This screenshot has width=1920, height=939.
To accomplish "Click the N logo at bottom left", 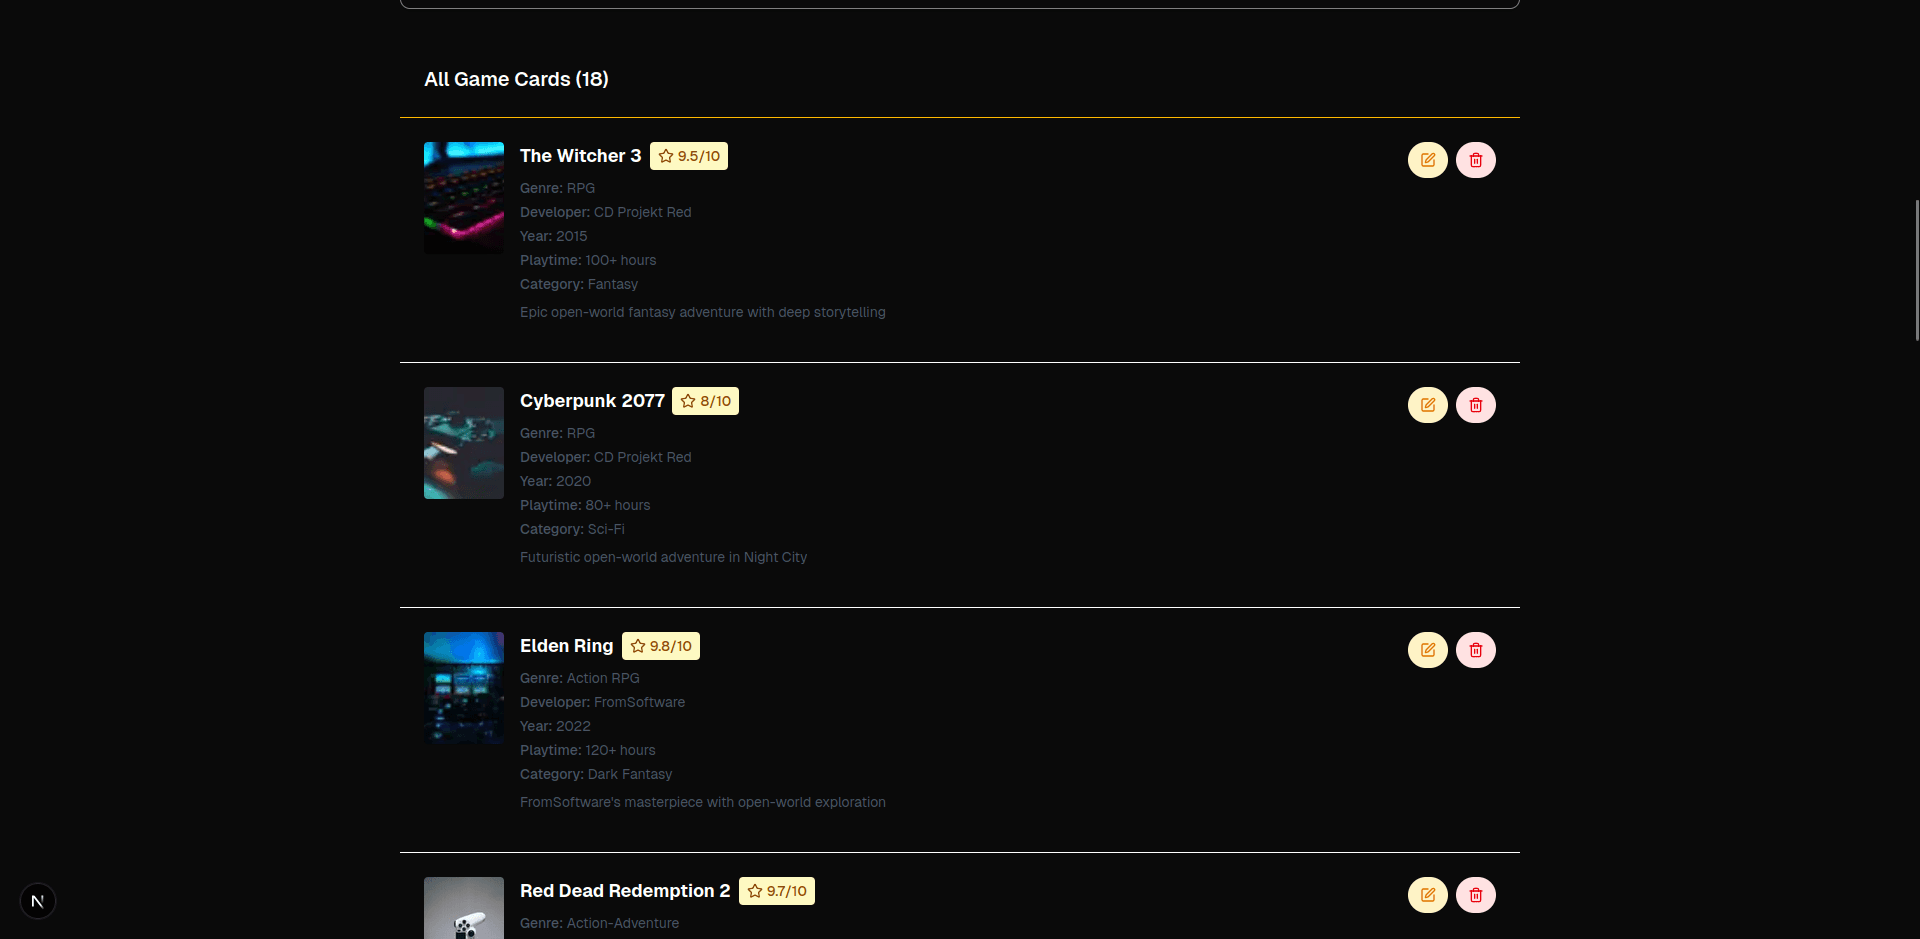I will coord(37,900).
